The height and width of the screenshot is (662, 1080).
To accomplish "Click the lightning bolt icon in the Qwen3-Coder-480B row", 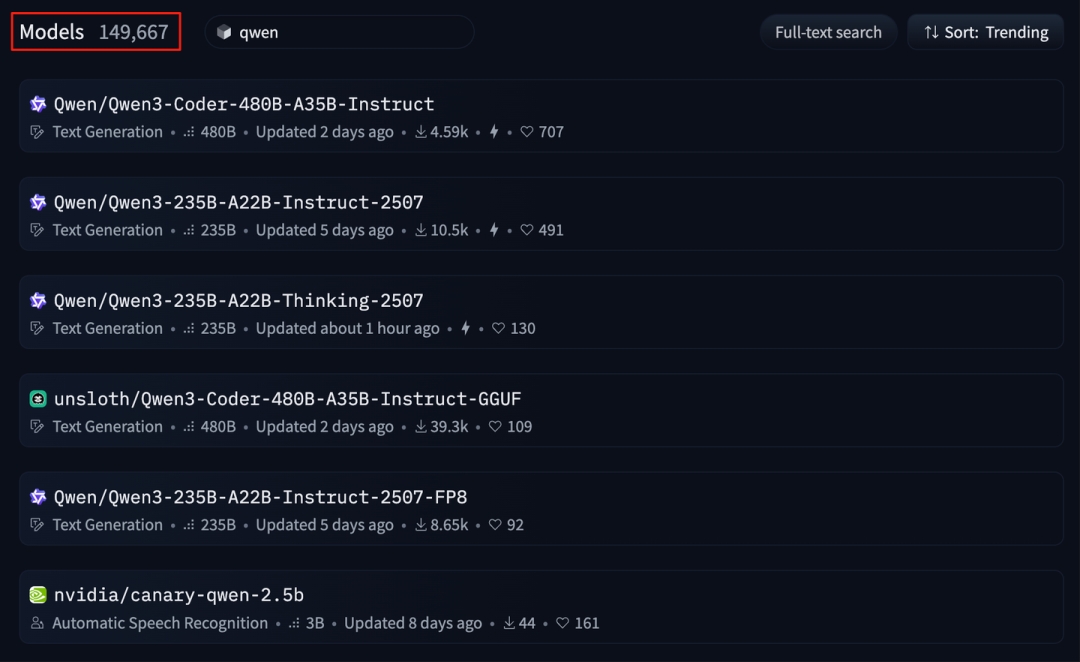I will (494, 132).
